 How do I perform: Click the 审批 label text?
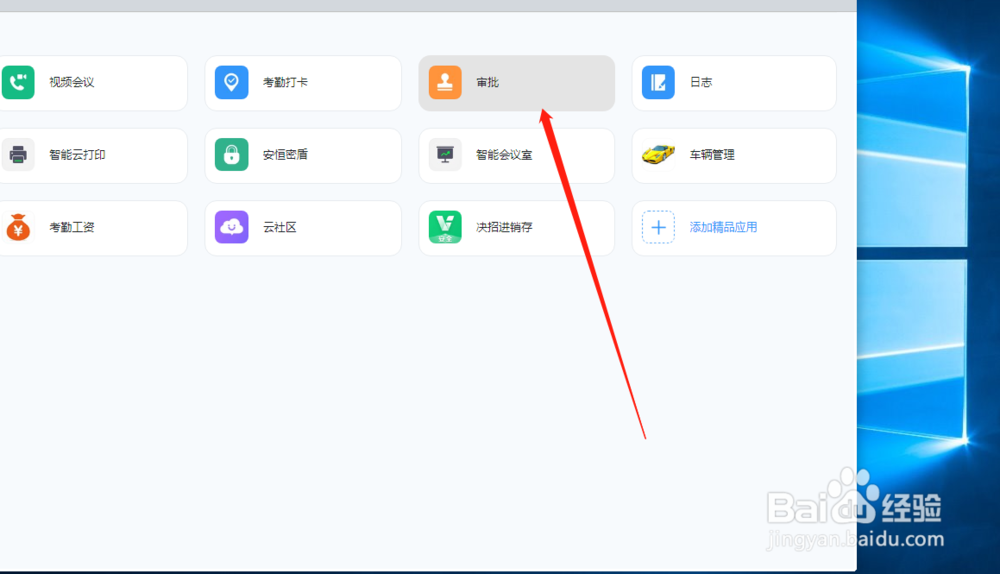[487, 82]
